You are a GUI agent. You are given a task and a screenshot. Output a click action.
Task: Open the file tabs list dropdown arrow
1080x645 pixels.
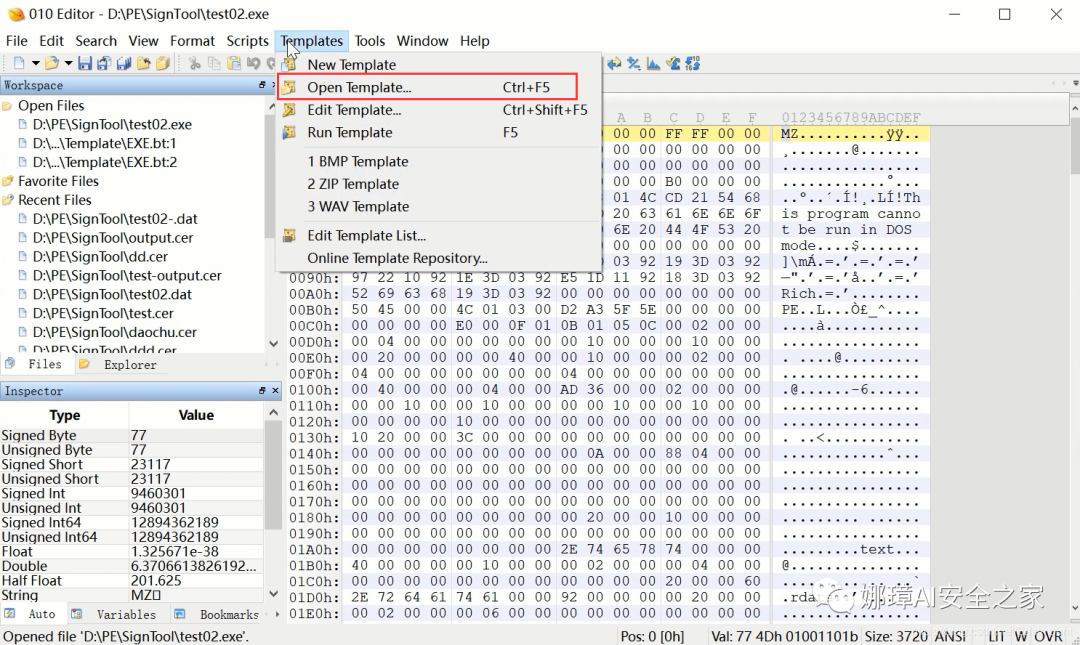coord(1076,83)
